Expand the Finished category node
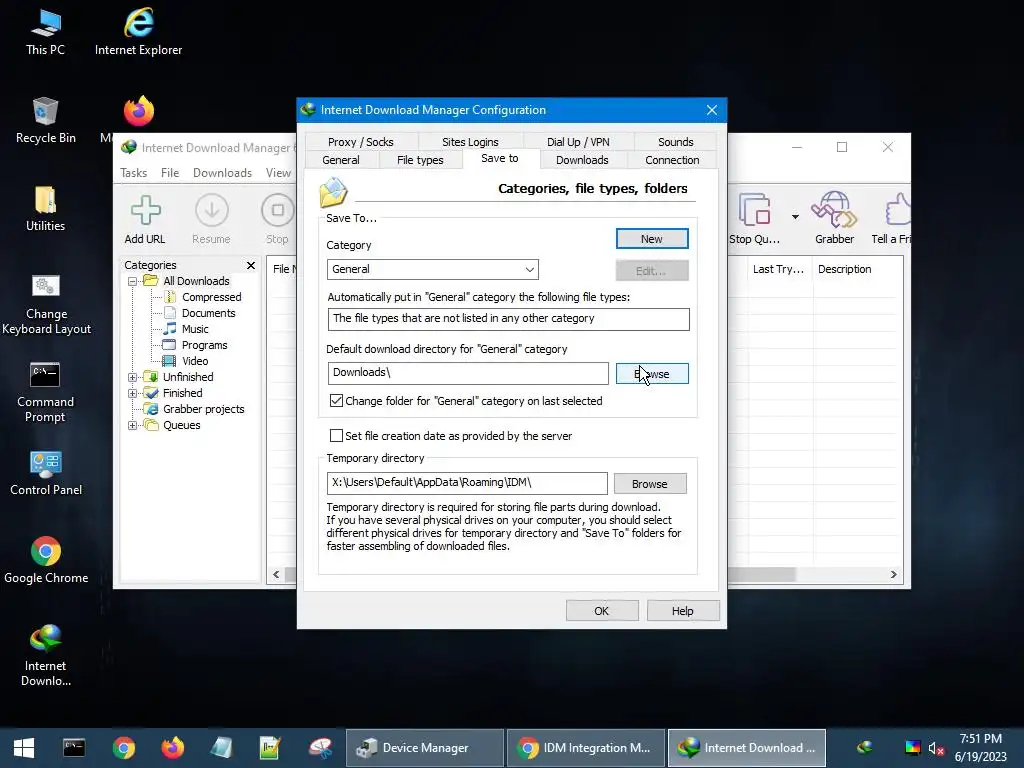The image size is (1024, 768). point(133,393)
